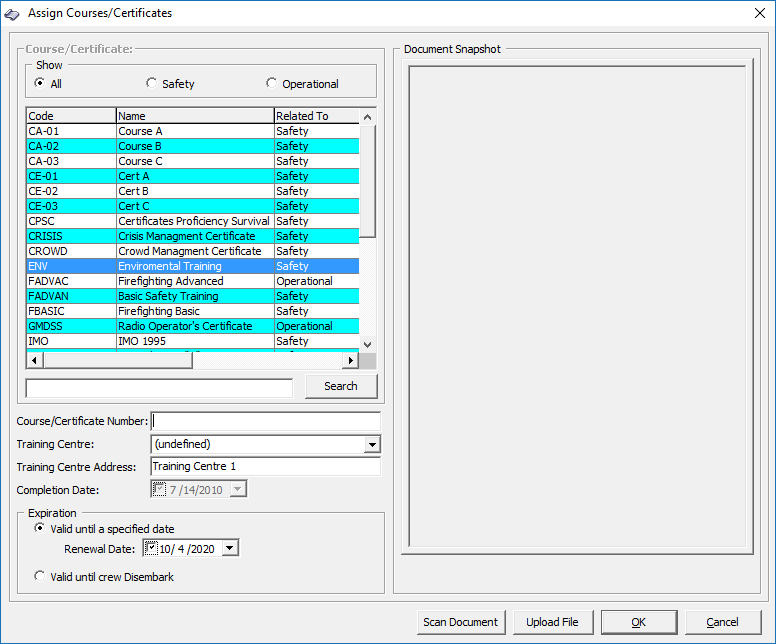776x644 pixels.
Task: Confirm with the OK button
Action: [639, 622]
